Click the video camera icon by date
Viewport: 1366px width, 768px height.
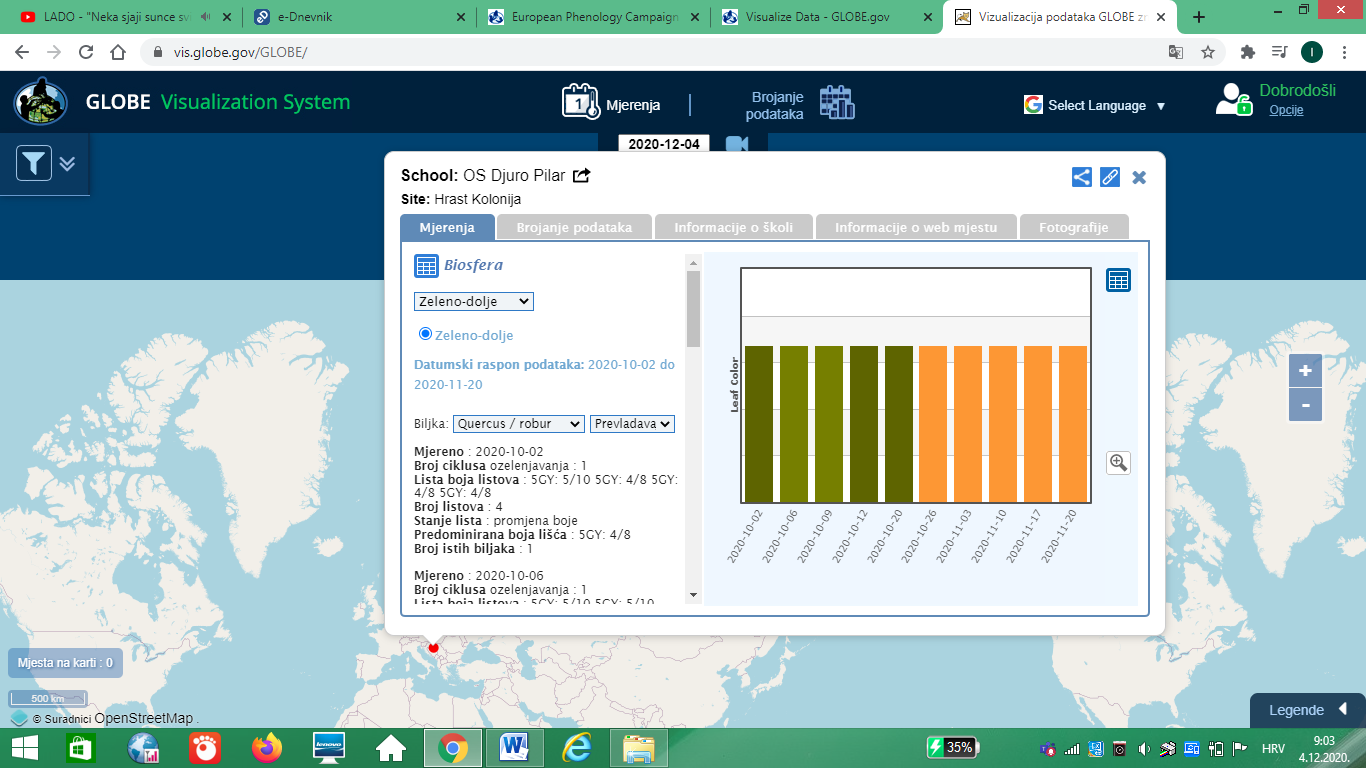point(737,144)
